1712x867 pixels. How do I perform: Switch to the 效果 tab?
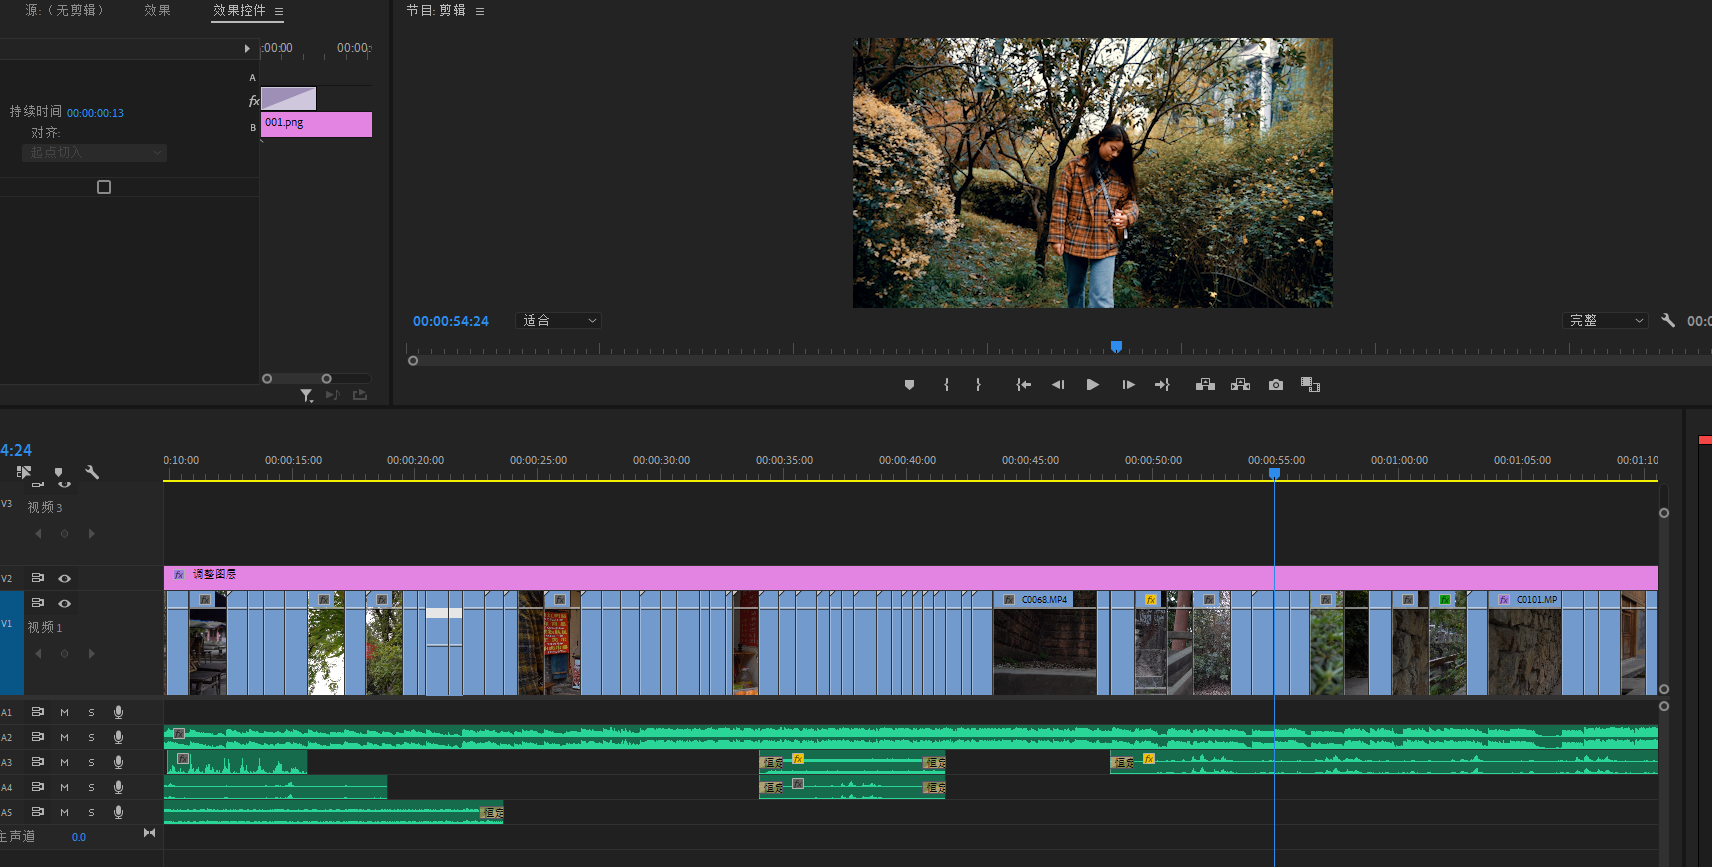(157, 10)
